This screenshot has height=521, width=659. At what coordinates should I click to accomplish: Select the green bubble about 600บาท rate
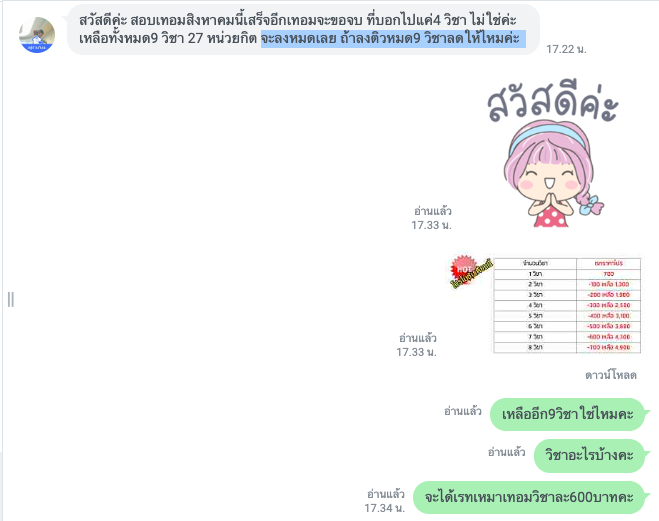tap(529, 497)
